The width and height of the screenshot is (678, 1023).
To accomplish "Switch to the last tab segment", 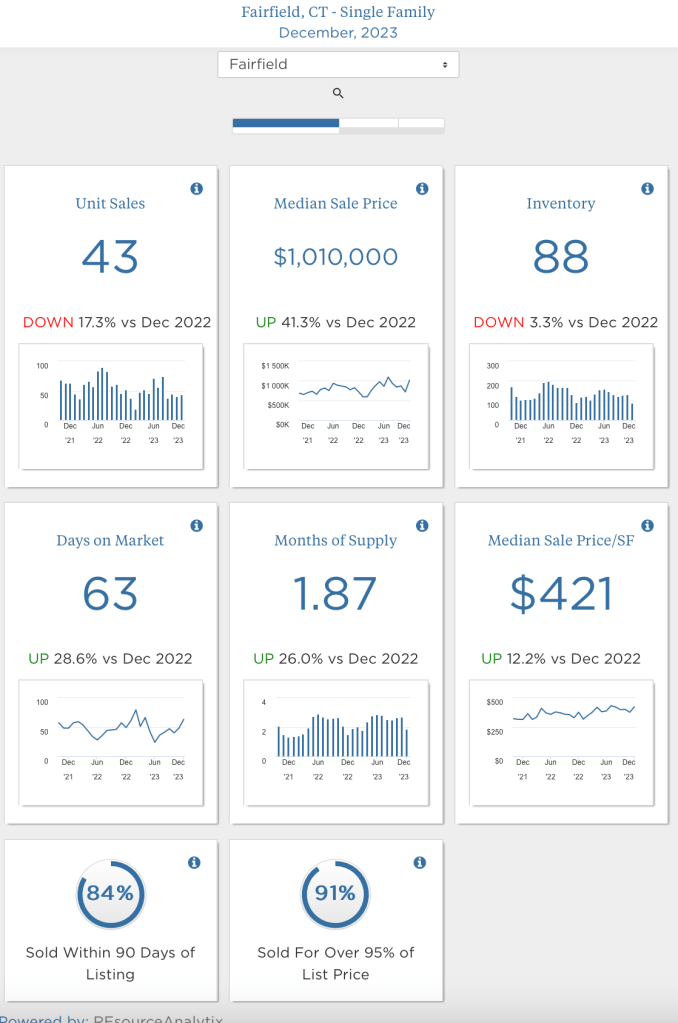I will (x=421, y=124).
